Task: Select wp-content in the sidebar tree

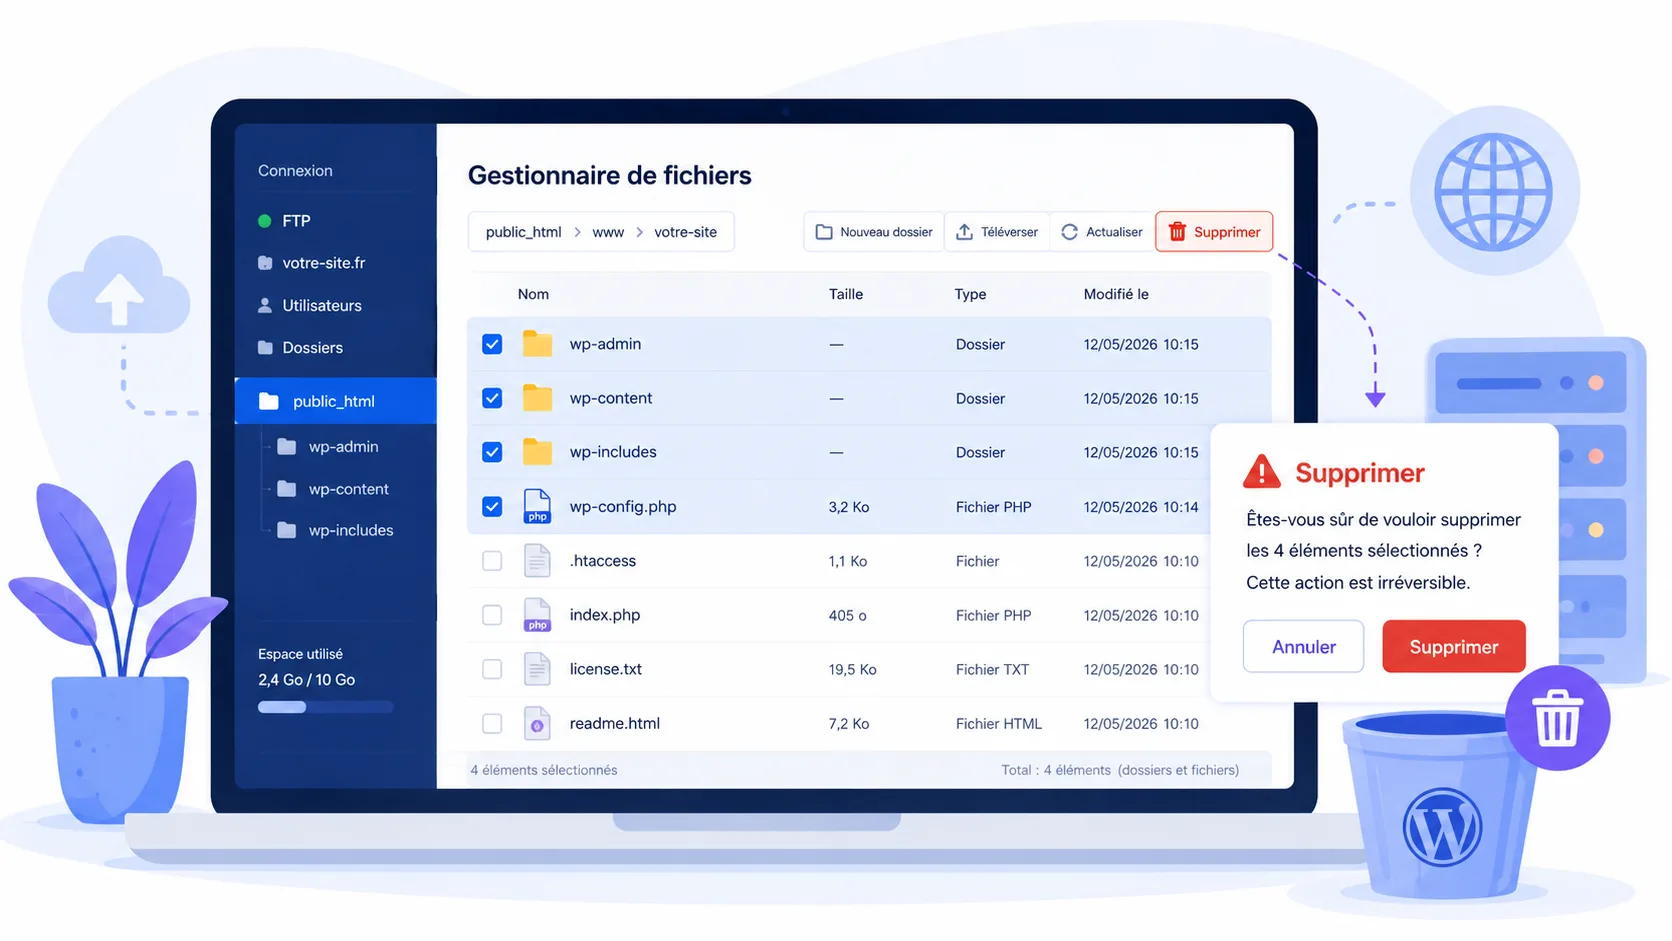Action: click(348, 489)
